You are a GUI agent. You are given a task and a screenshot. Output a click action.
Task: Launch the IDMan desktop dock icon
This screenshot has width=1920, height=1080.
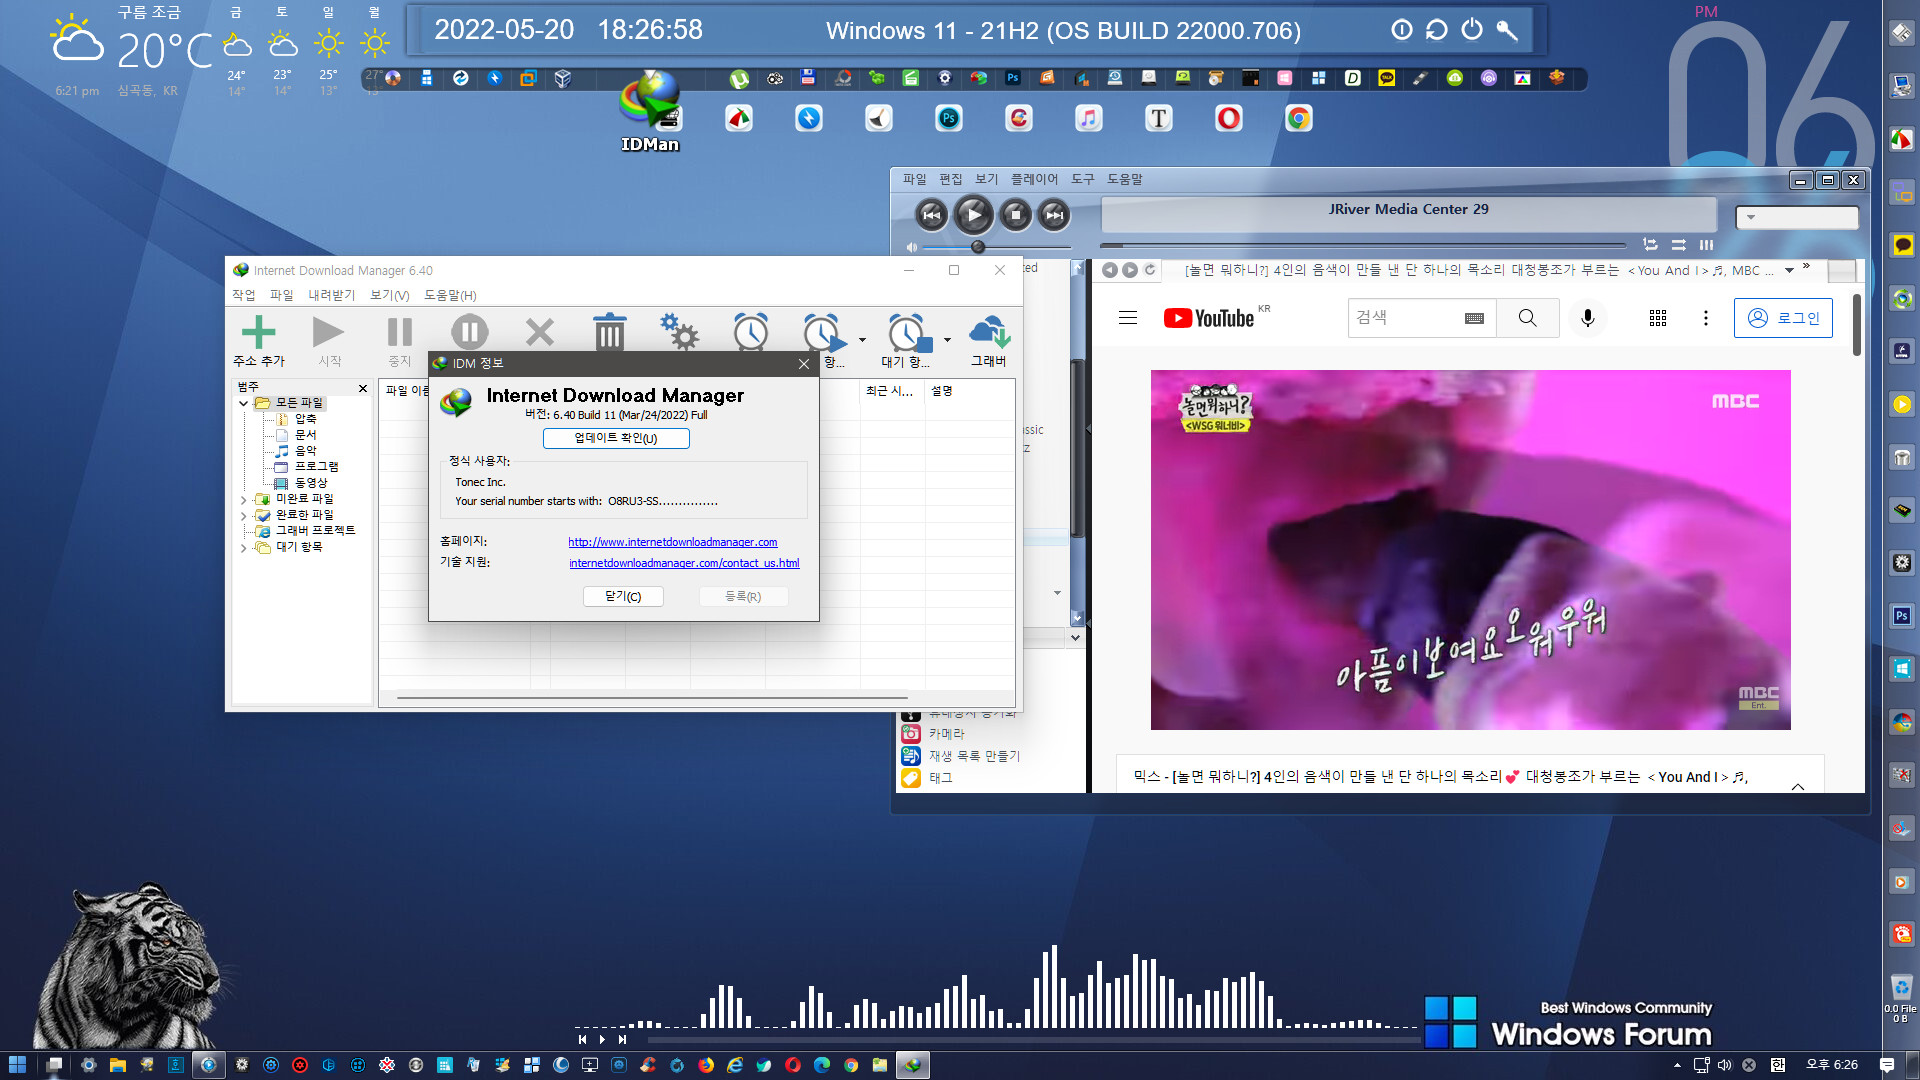coord(651,108)
